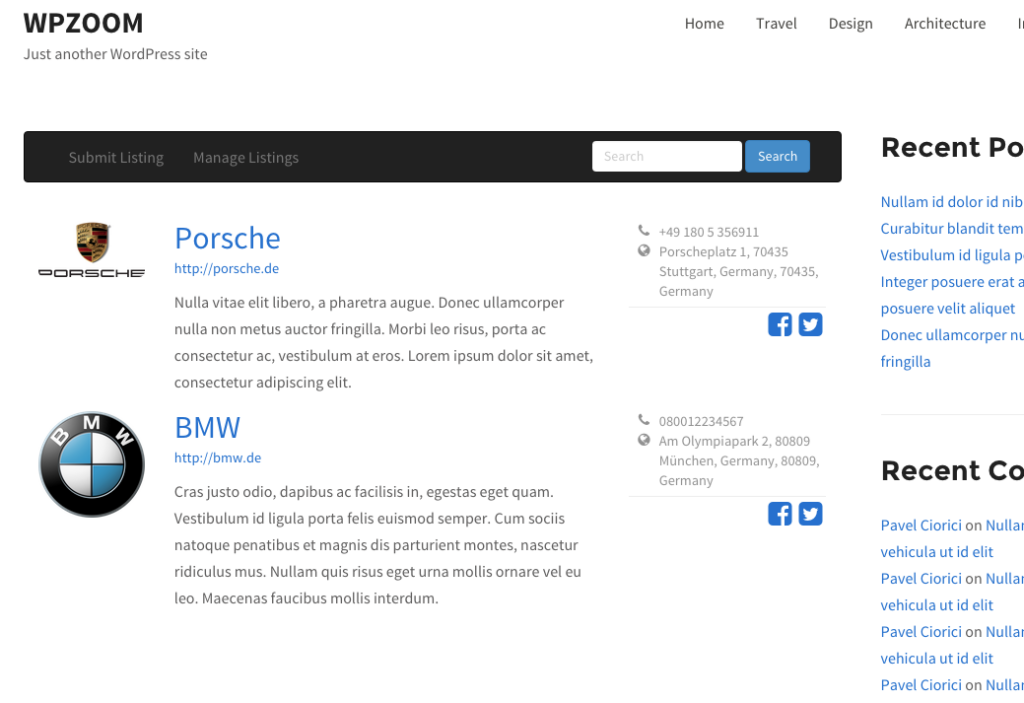
Task: Open Submit Listing in directory bar
Action: [116, 157]
